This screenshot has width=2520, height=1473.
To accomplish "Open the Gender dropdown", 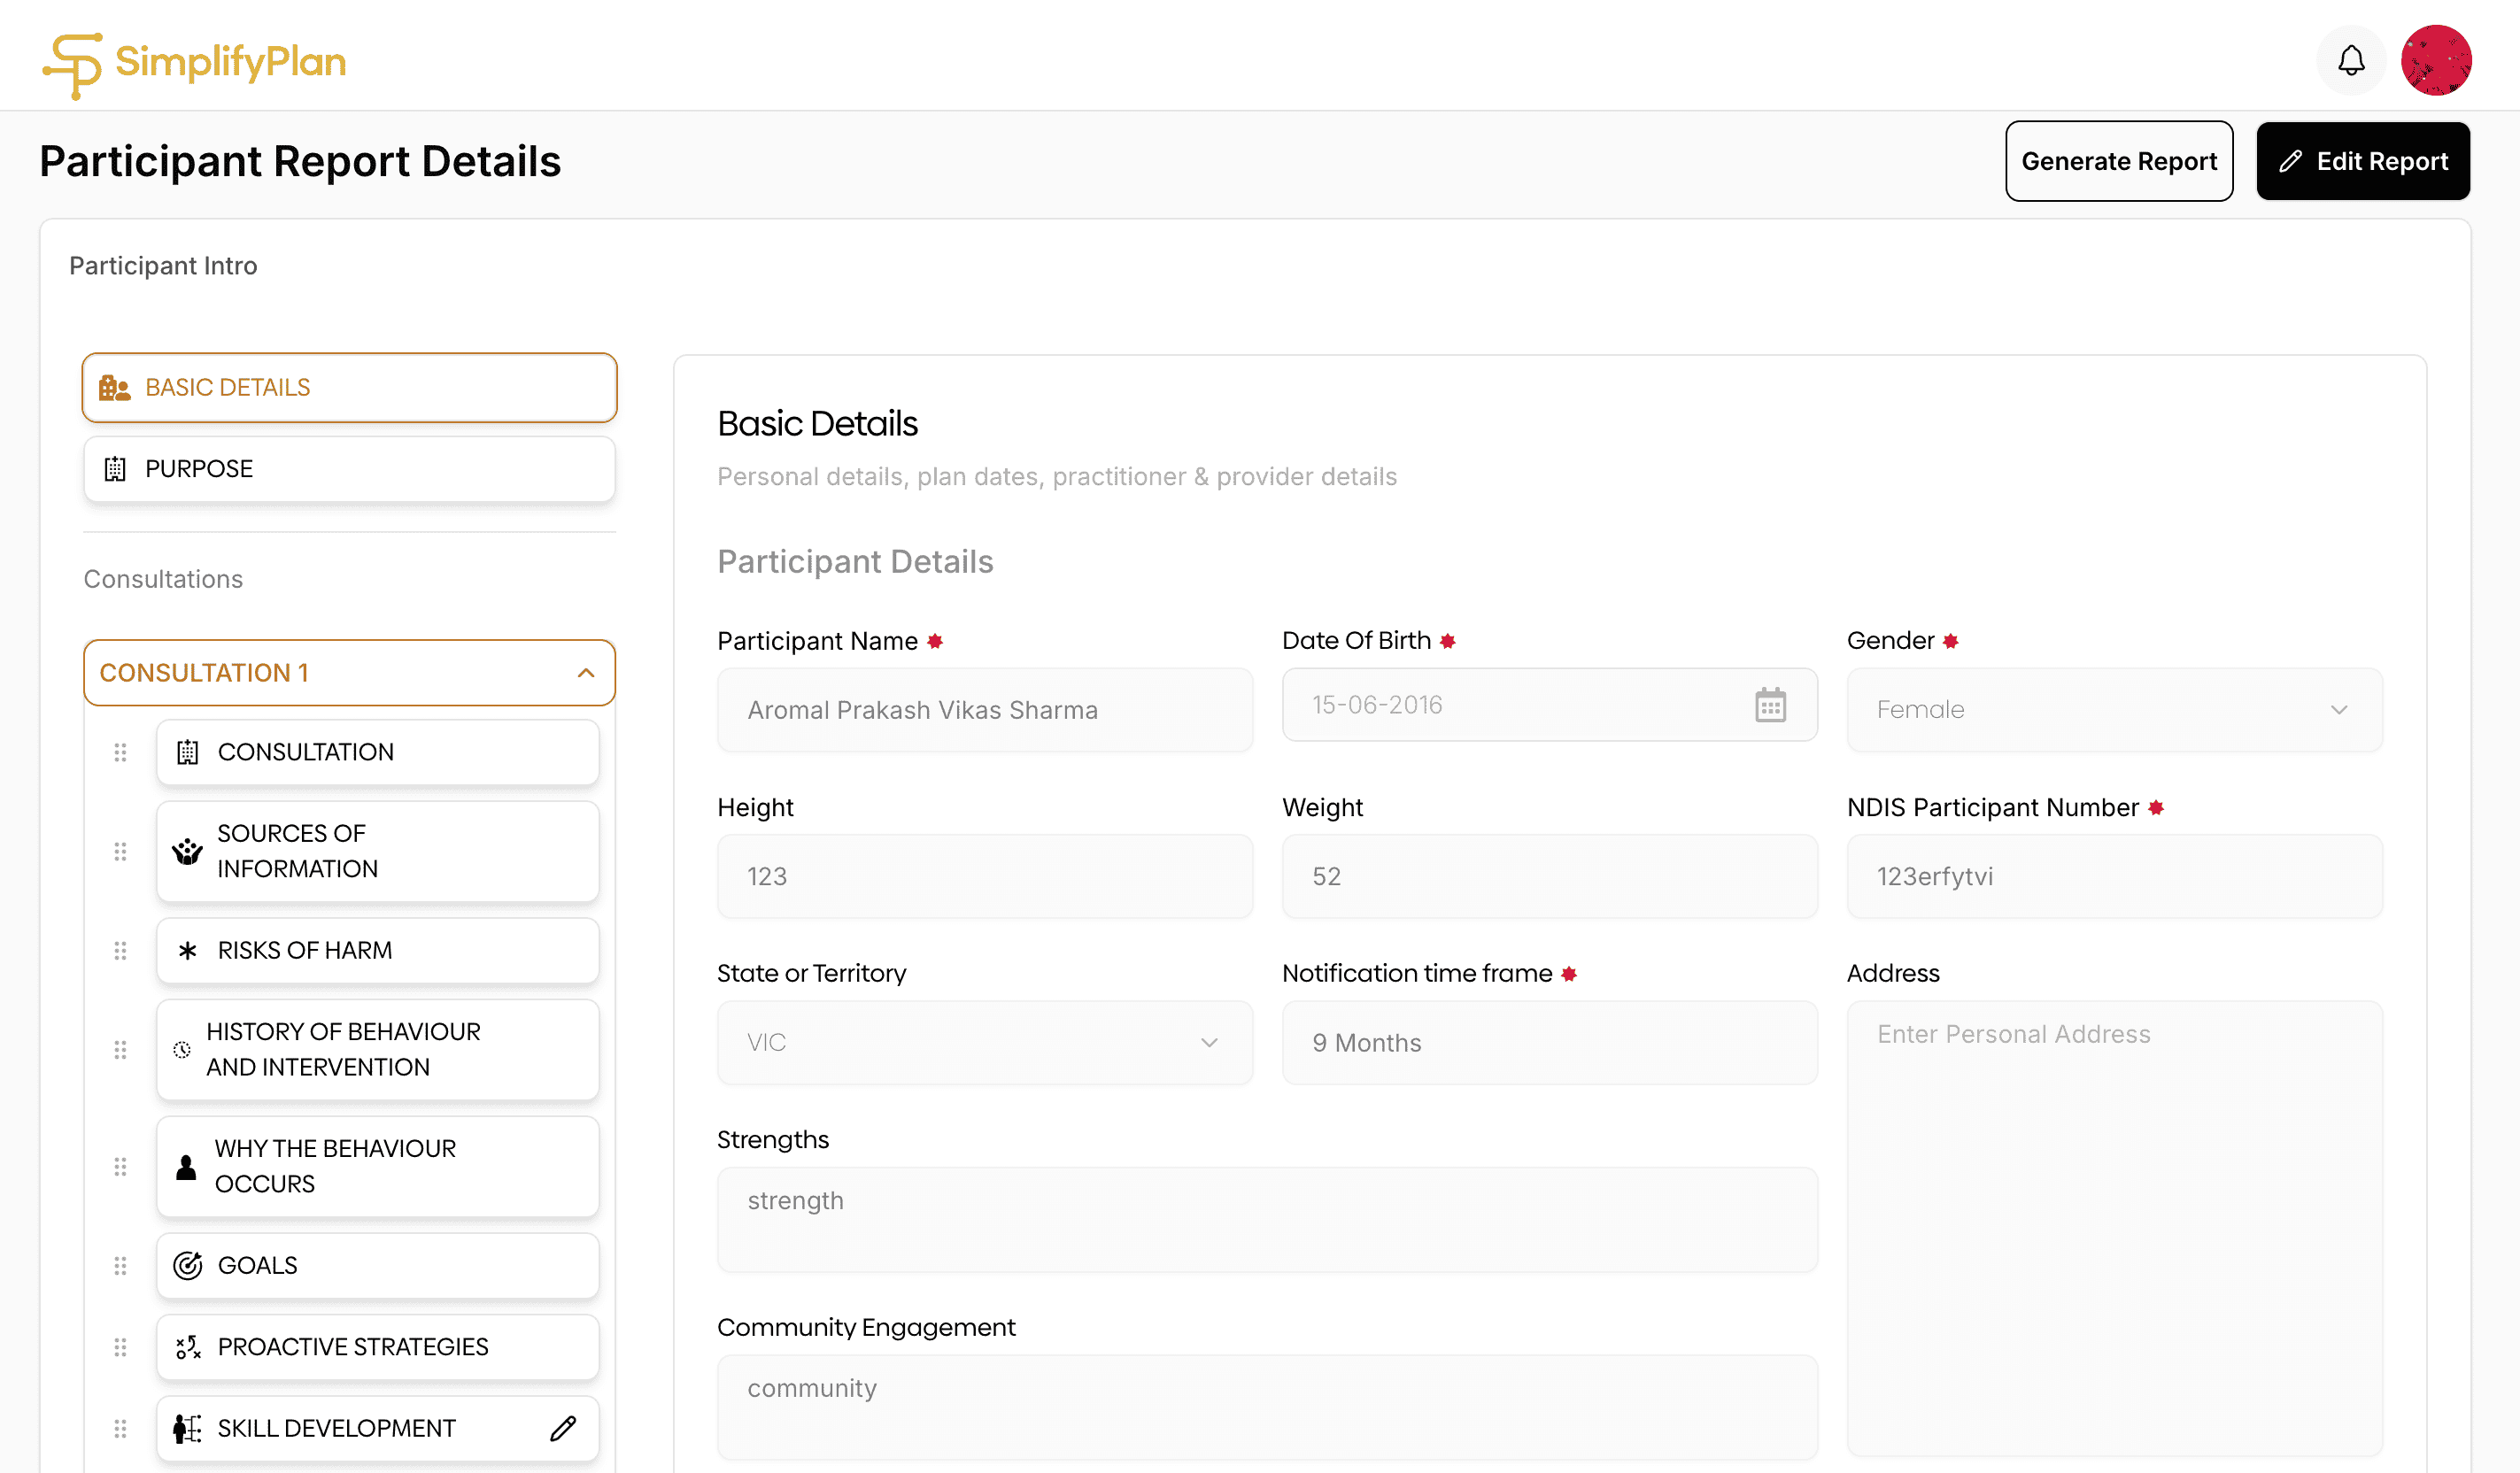I will coord(2113,710).
